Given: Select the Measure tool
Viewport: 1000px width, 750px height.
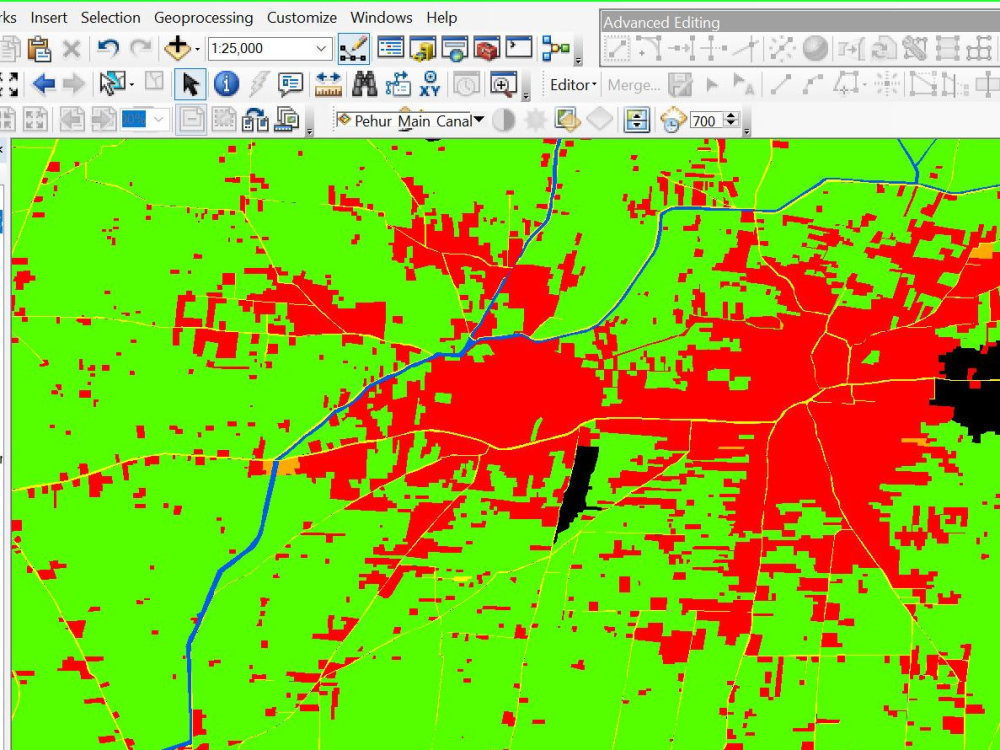Looking at the screenshot, I should [329, 84].
